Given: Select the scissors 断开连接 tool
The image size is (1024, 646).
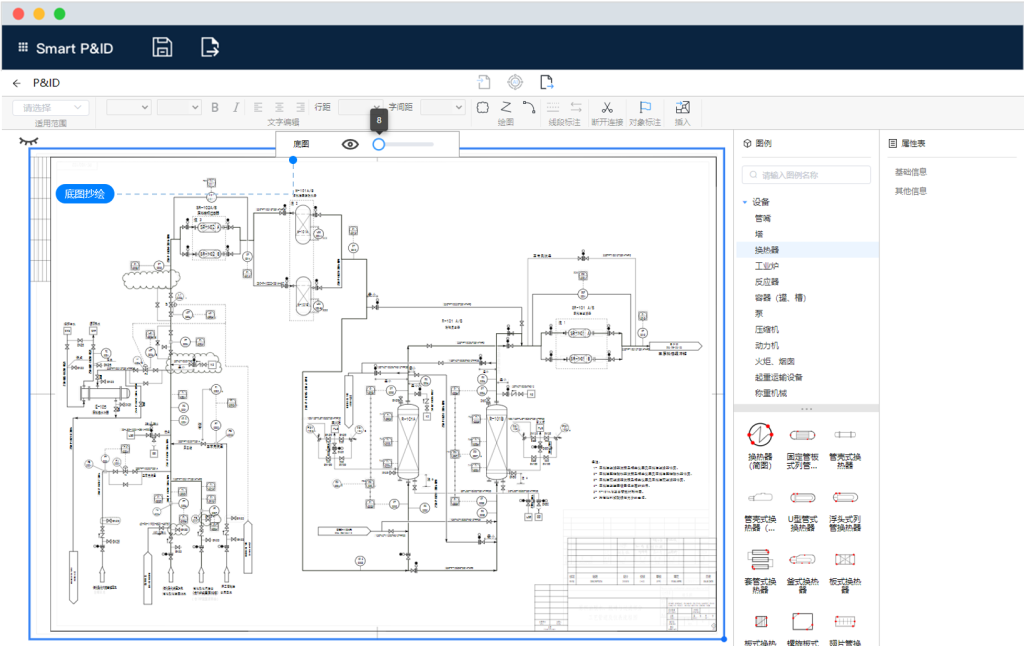Looking at the screenshot, I should (x=606, y=107).
